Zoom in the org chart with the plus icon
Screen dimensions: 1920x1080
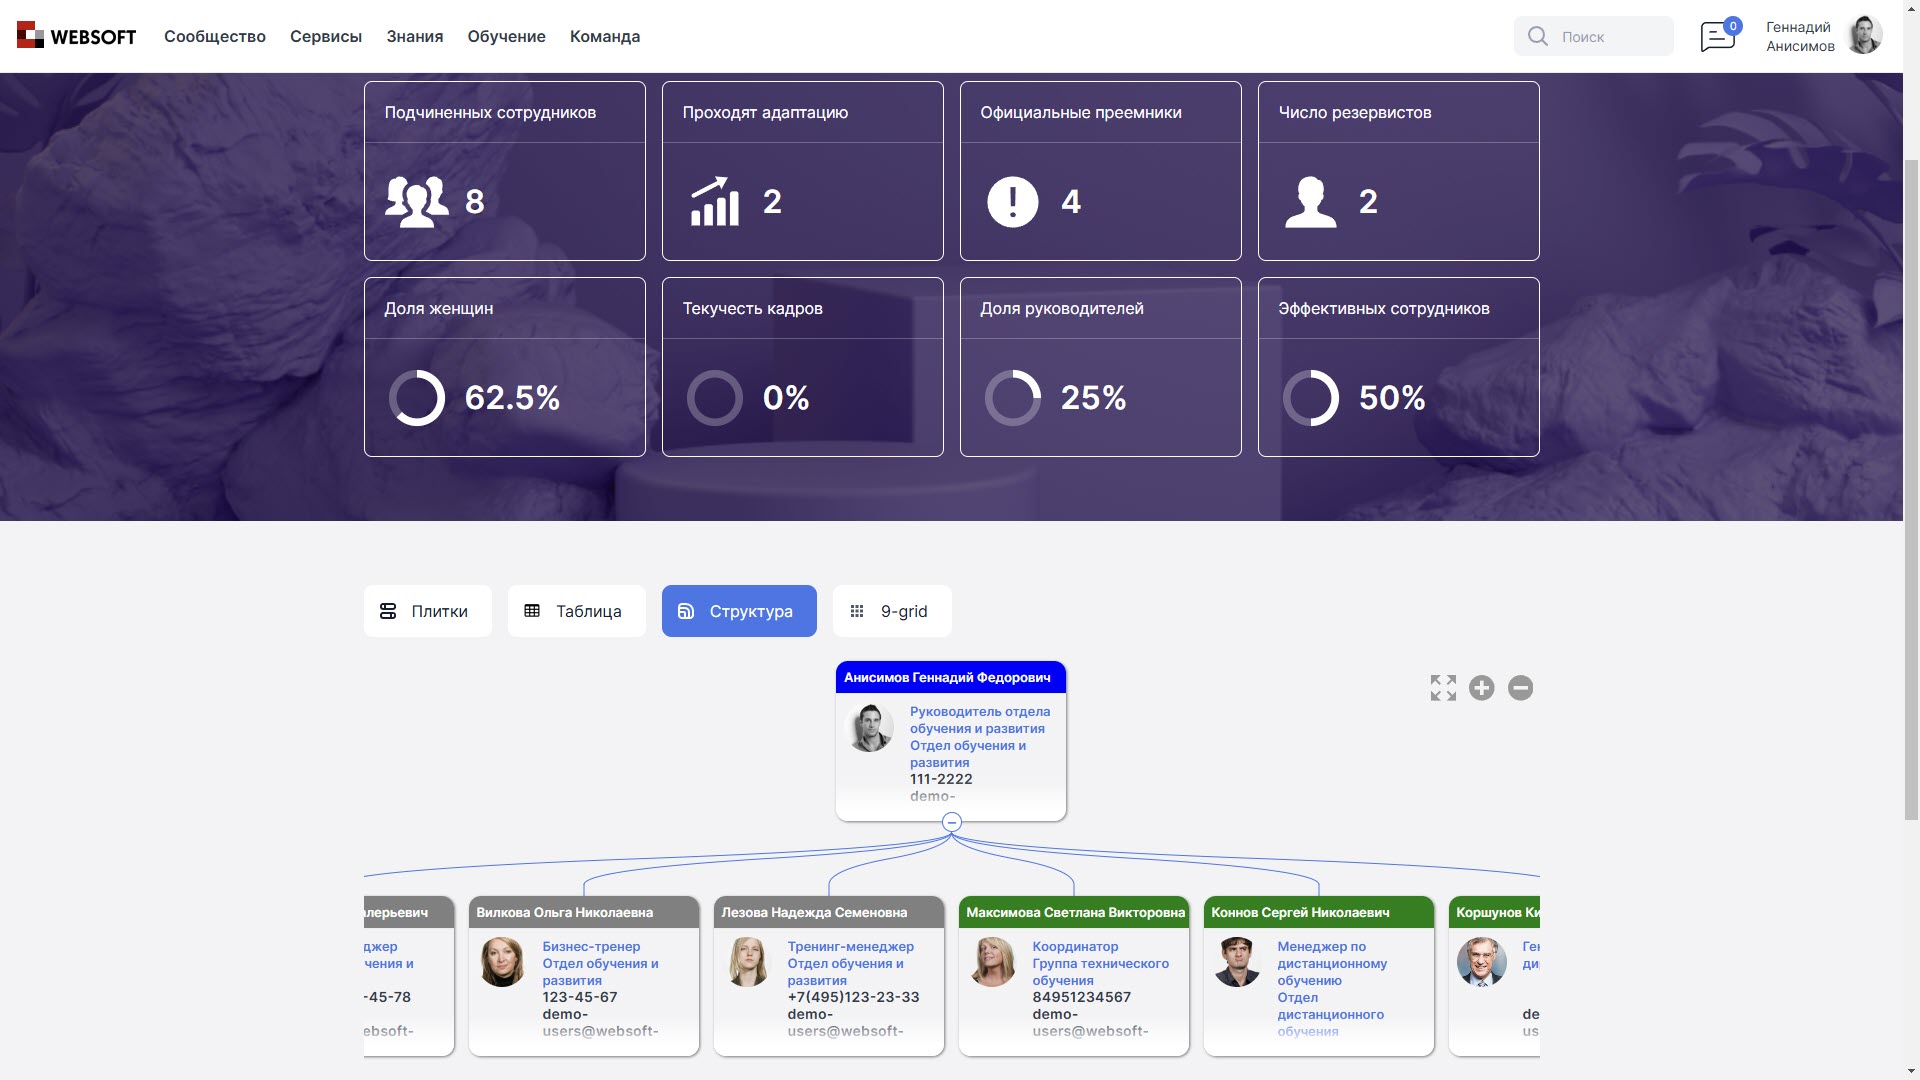click(x=1482, y=688)
